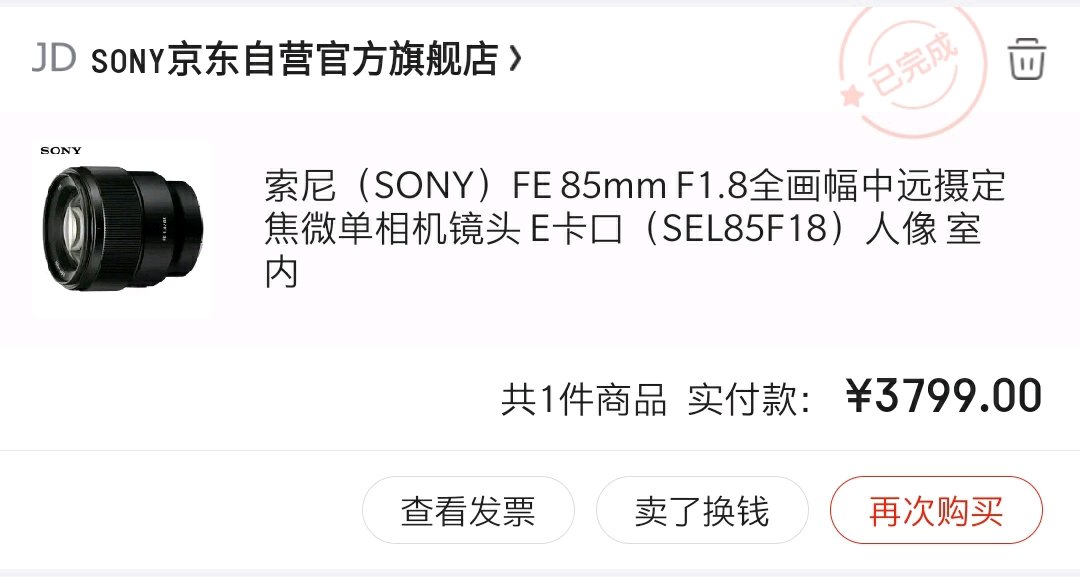Click the 实付款 label
The height and width of the screenshot is (577, 1080).
click(x=747, y=400)
